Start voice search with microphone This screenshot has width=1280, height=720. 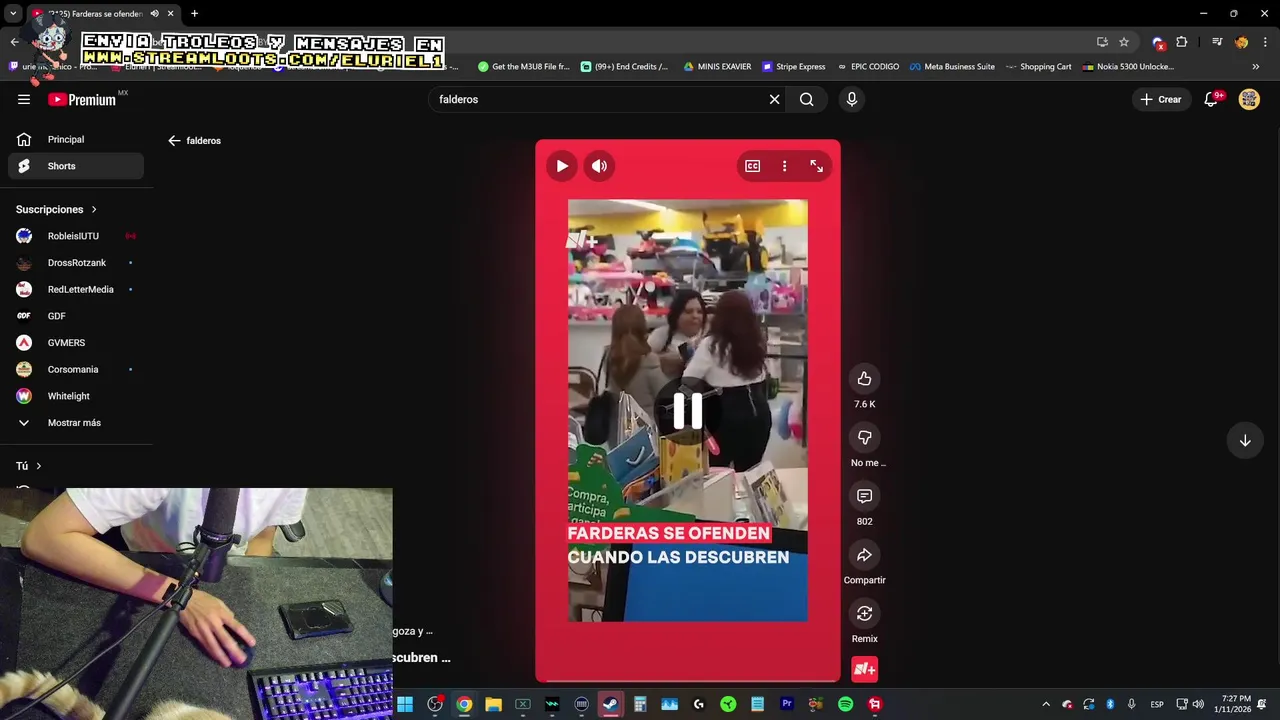click(852, 99)
